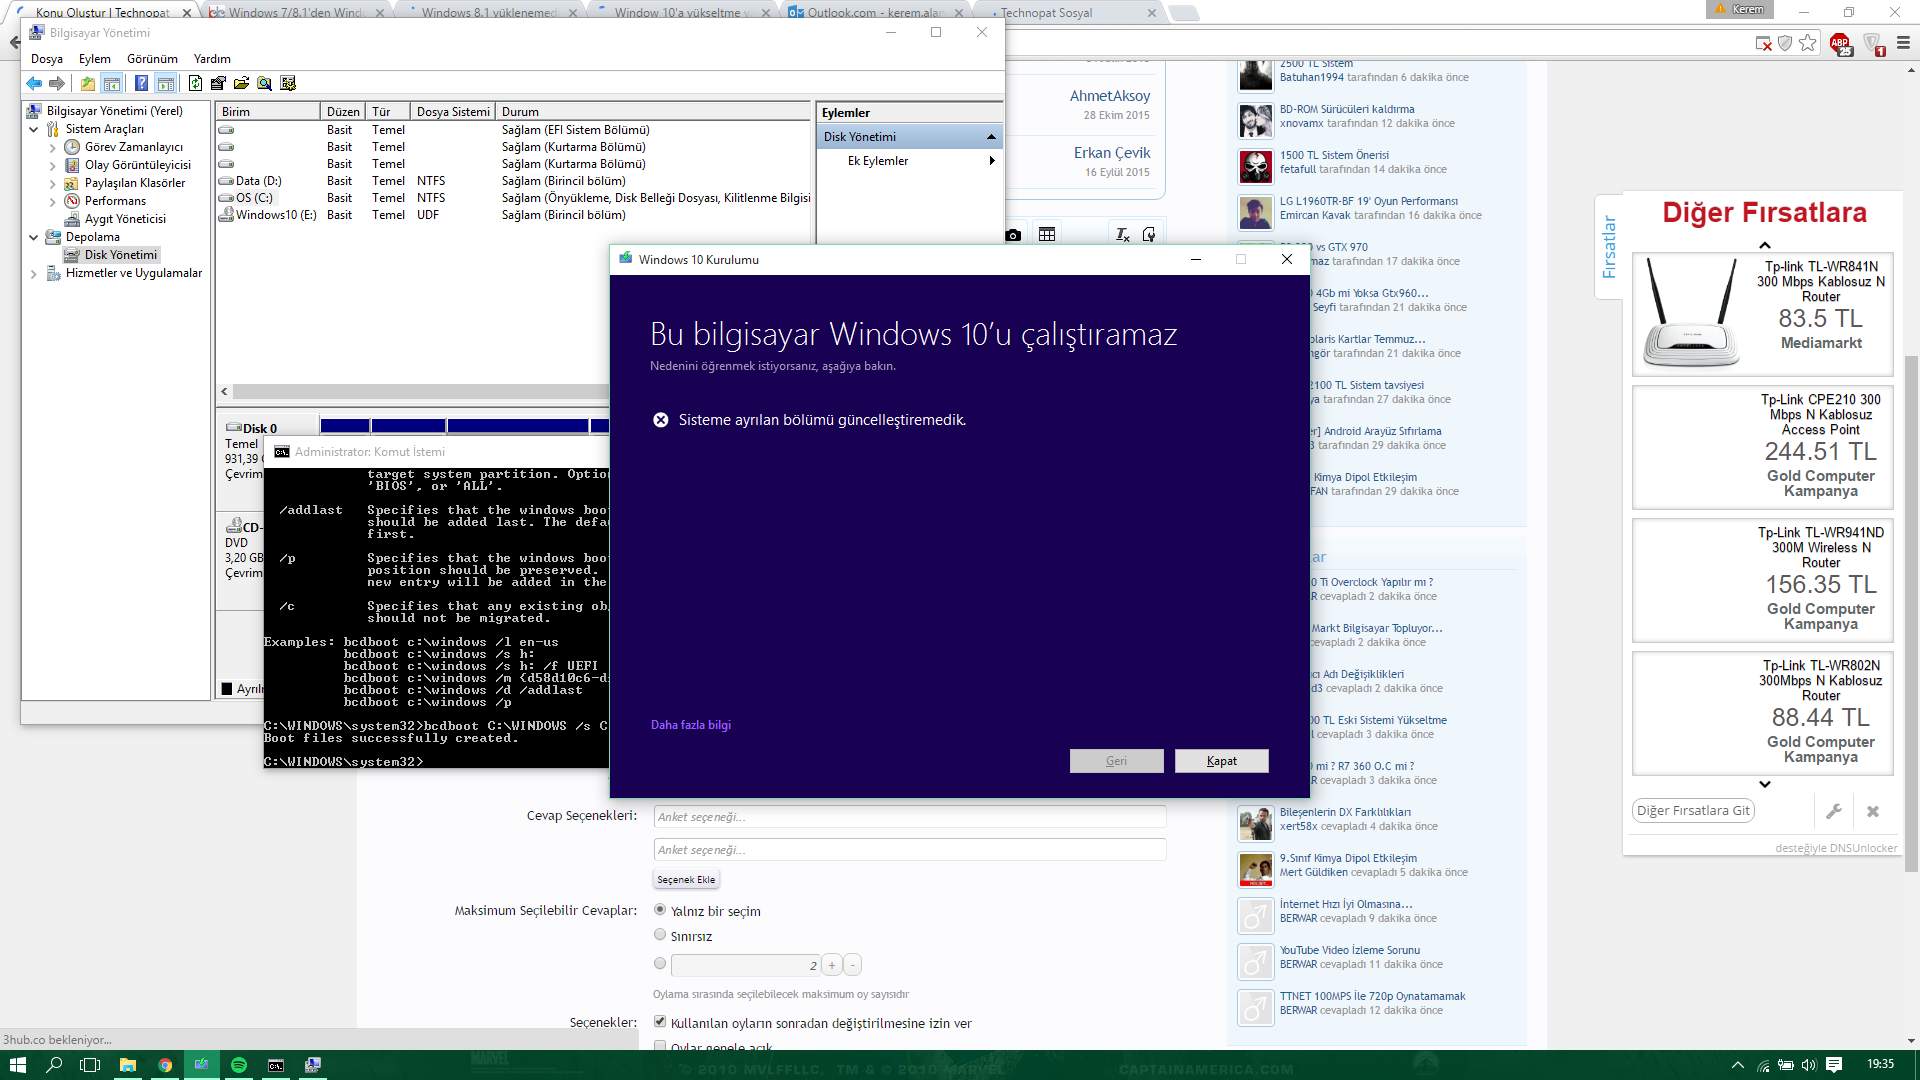Viewport: 1920px width, 1080px height.
Task: Click the Kapat button in Windows 10 Kurulumu
Action: point(1222,761)
